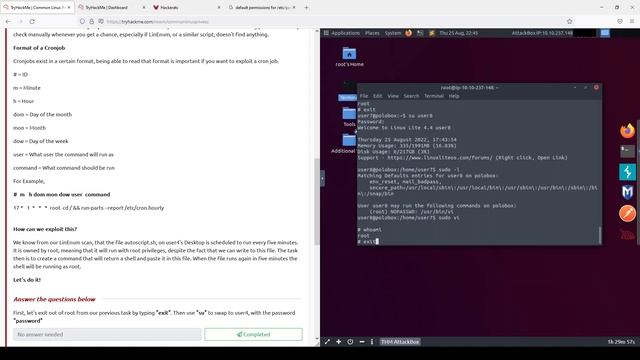Screen dimensions: 640x360
Task: Click the red close button on terminal window
Action: (x=596, y=87)
